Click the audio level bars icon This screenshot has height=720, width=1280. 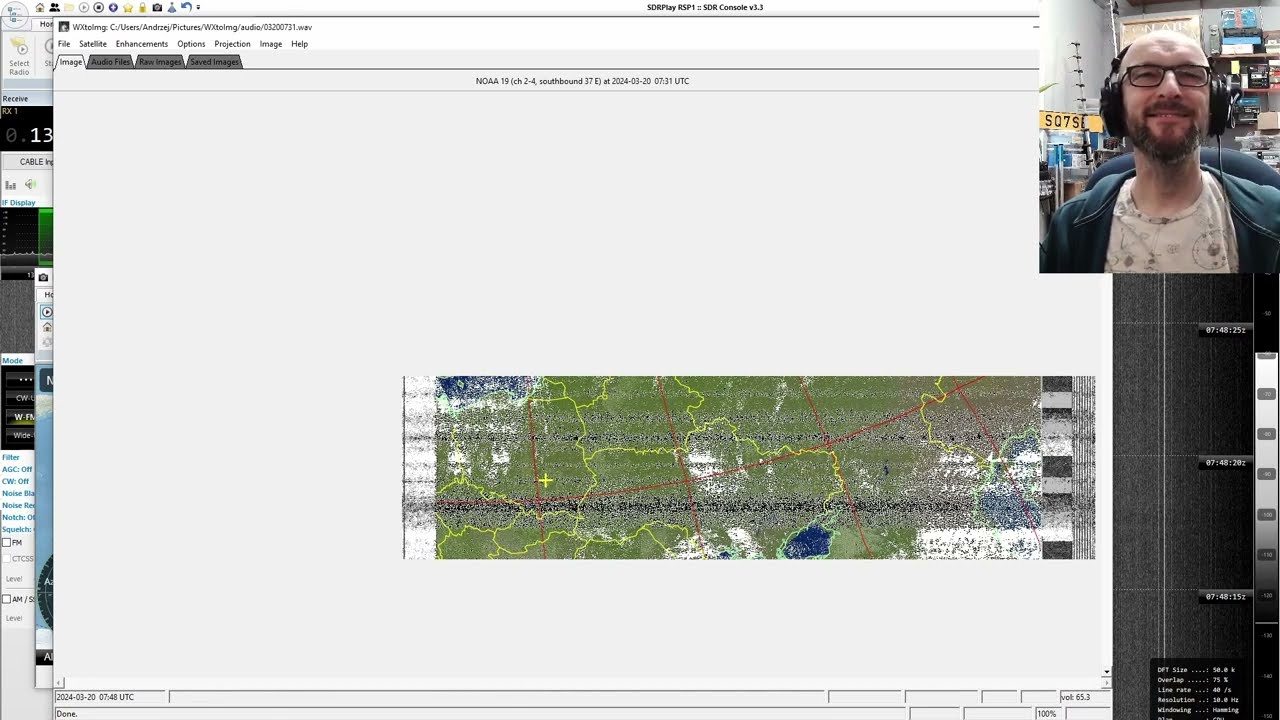click(10, 184)
